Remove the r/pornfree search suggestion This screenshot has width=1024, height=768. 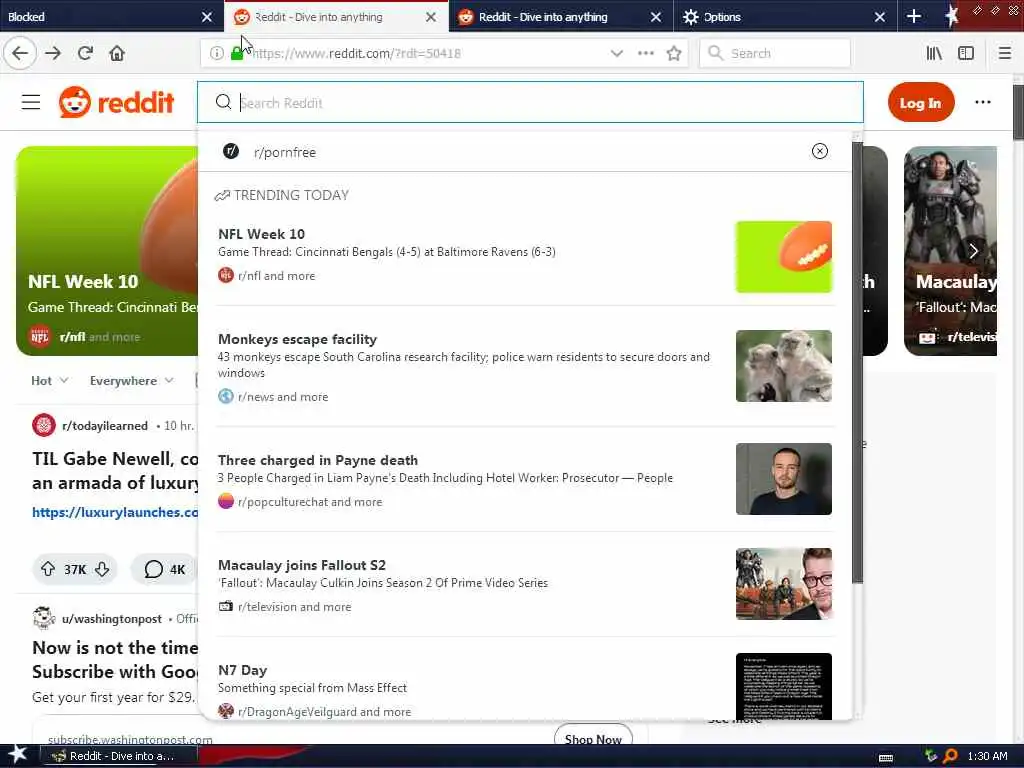pyautogui.click(x=820, y=151)
